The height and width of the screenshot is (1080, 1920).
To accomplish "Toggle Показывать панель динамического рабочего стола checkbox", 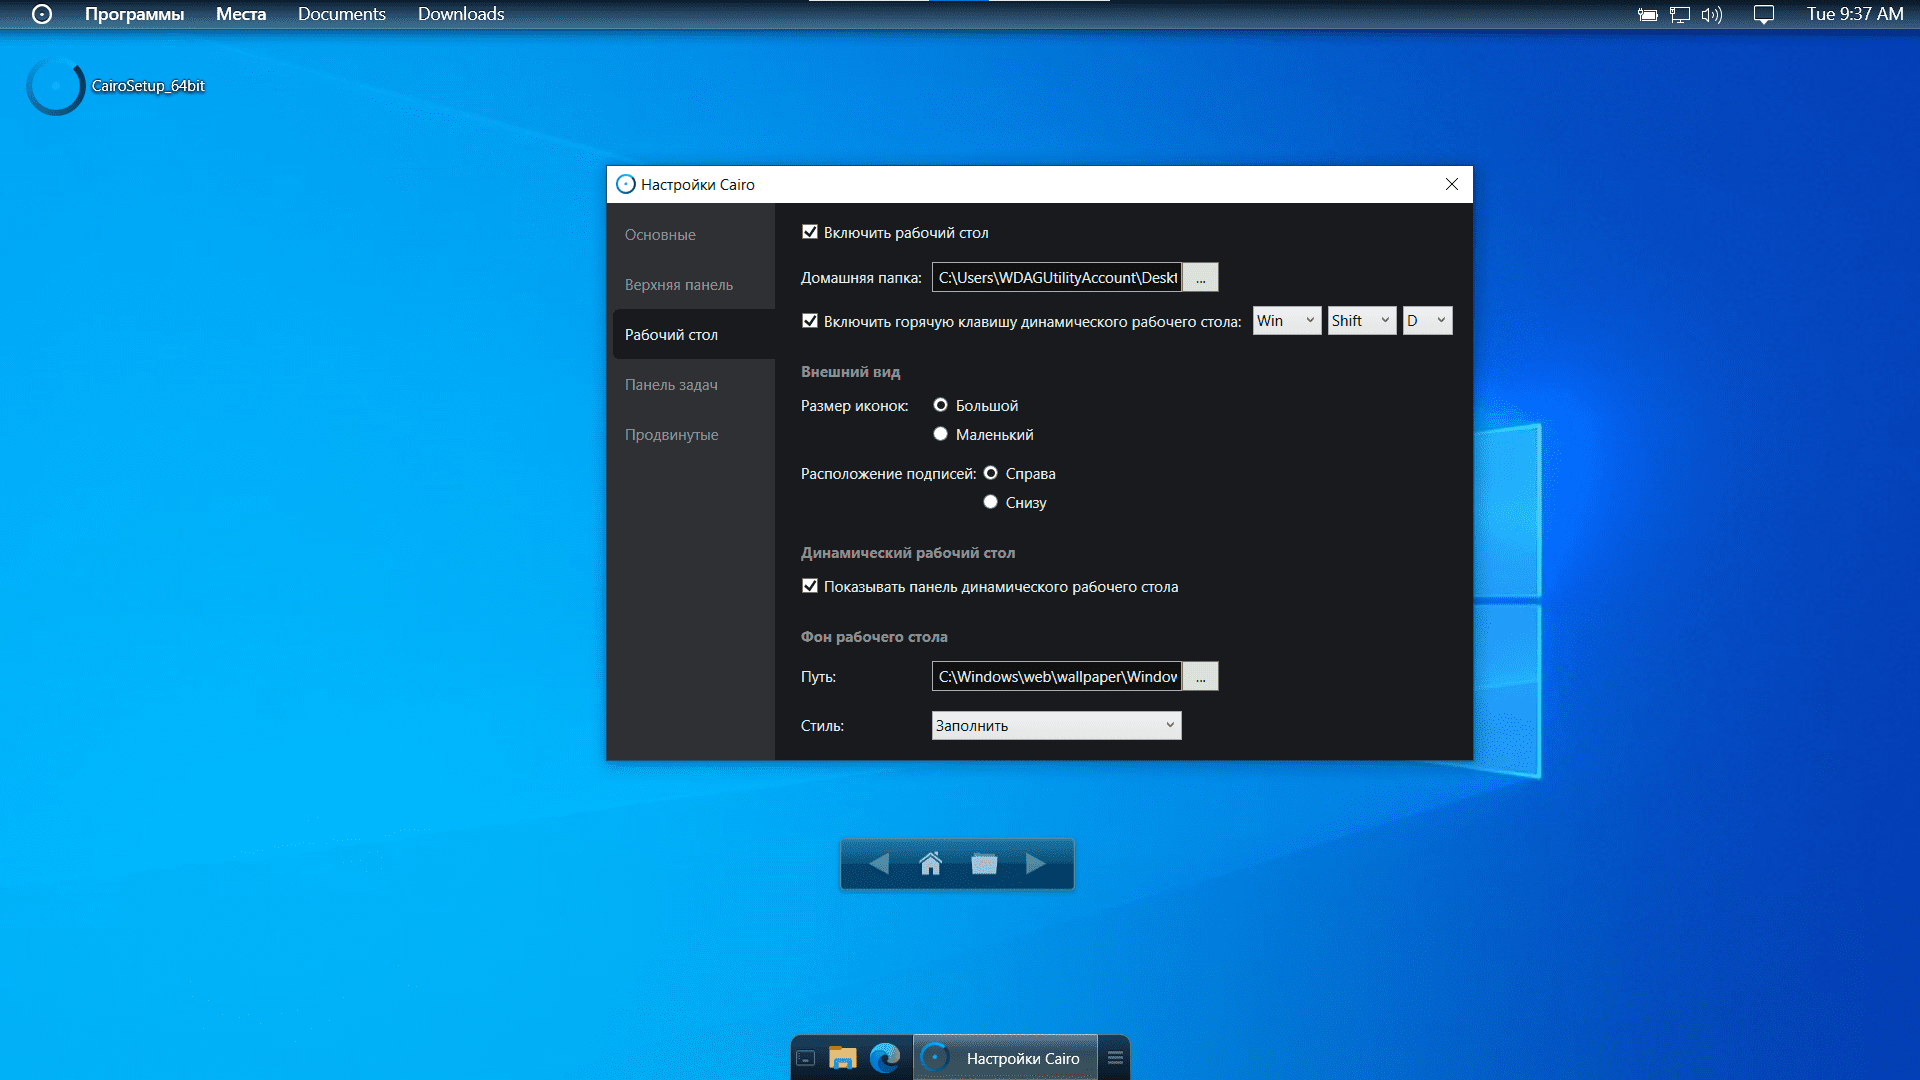I will 810,586.
